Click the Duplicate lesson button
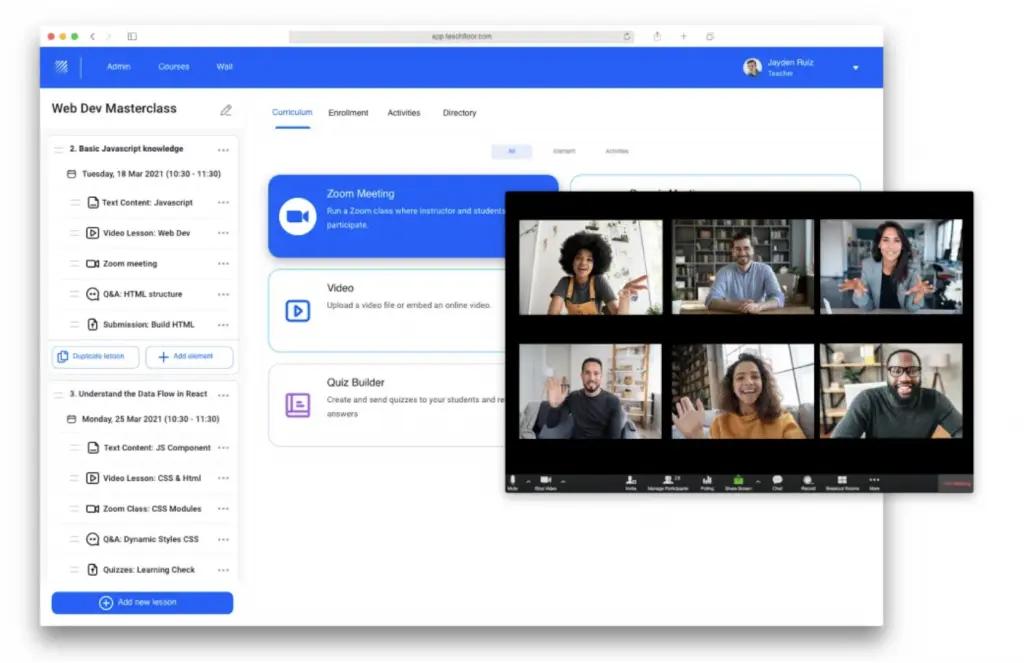This screenshot has height=663, width=1024. click(95, 357)
